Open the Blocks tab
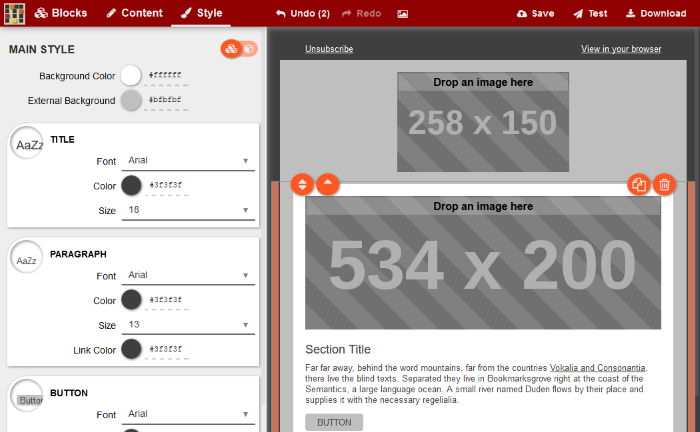Viewport: 700px width, 432px height. coord(61,13)
